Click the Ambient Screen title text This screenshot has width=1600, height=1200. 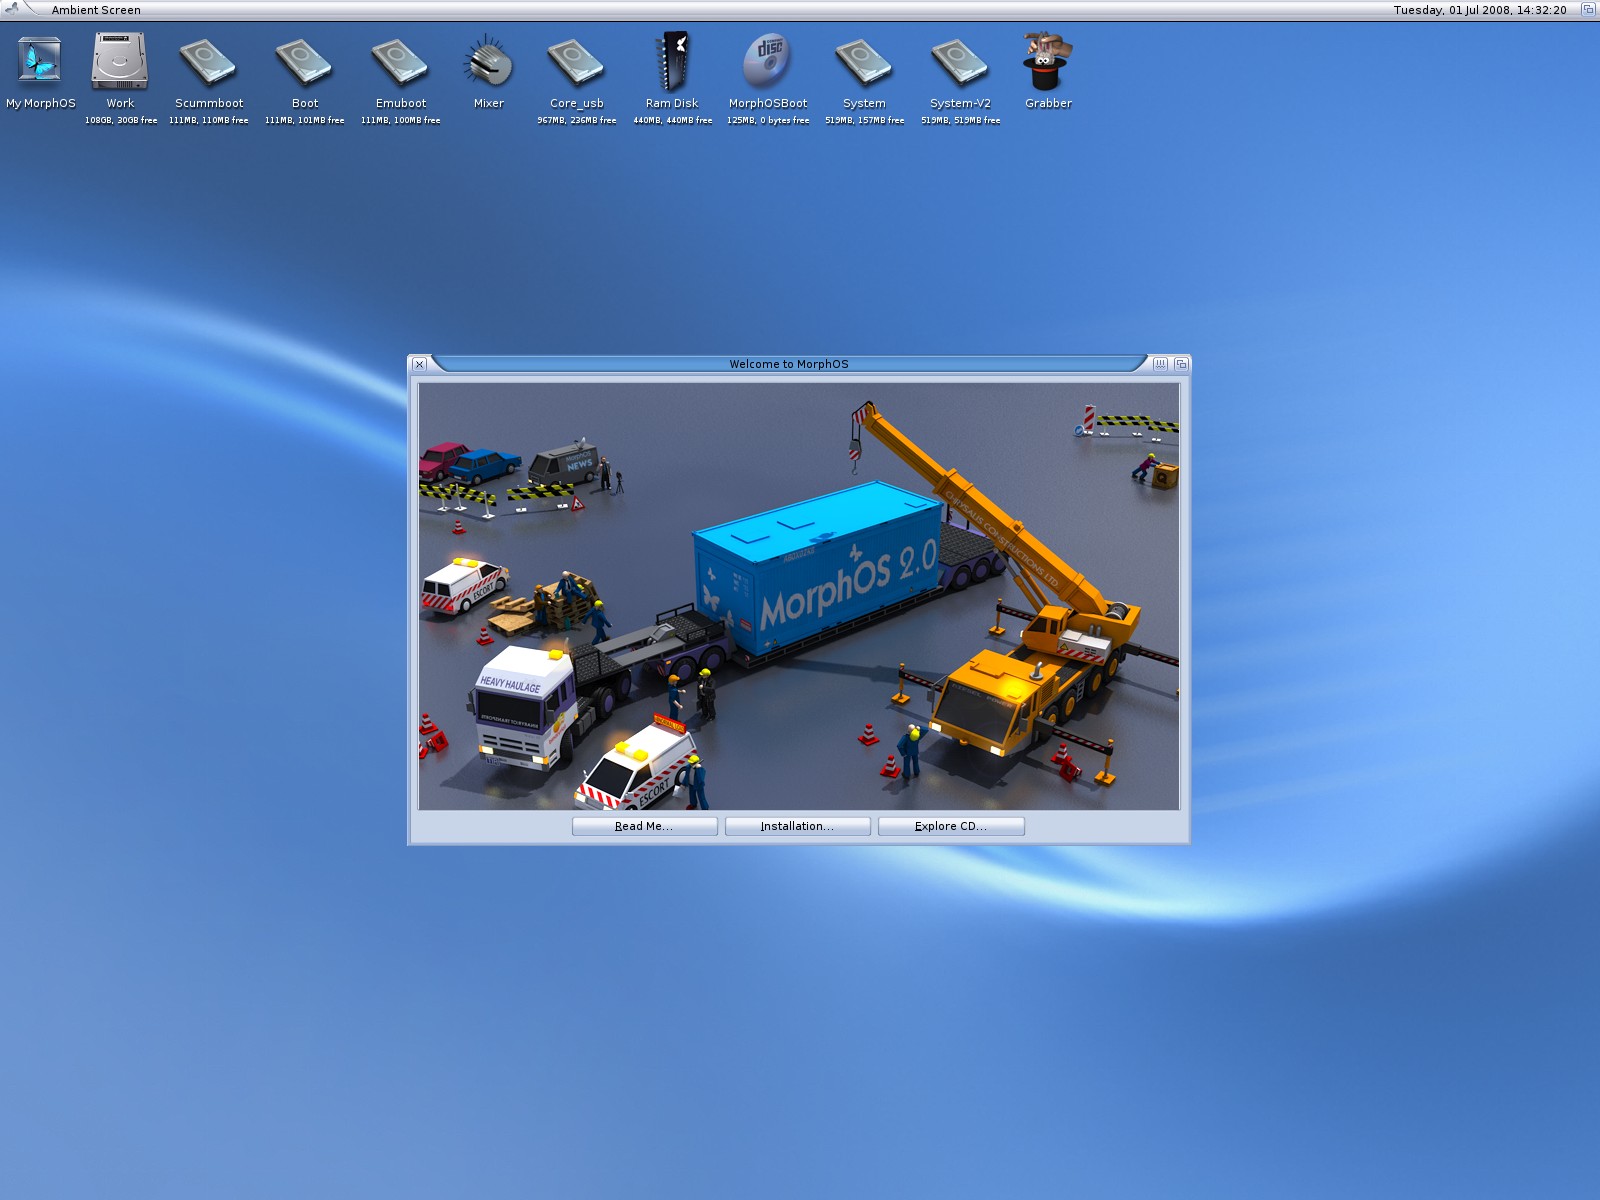tap(96, 10)
